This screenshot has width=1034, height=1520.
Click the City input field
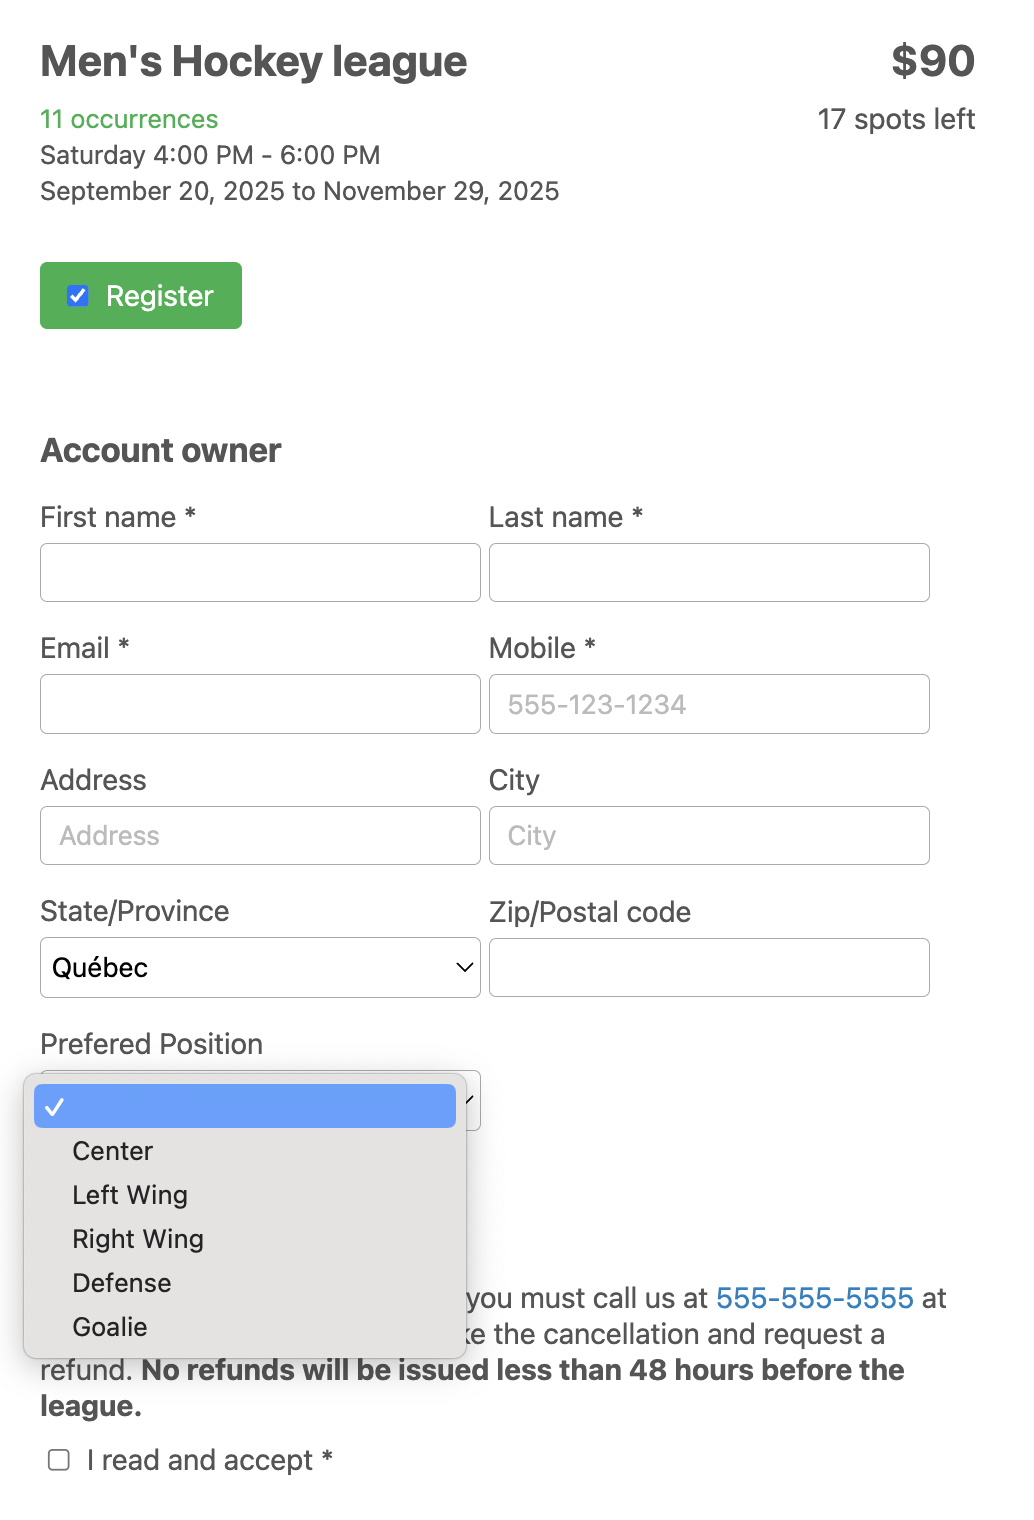(x=709, y=835)
